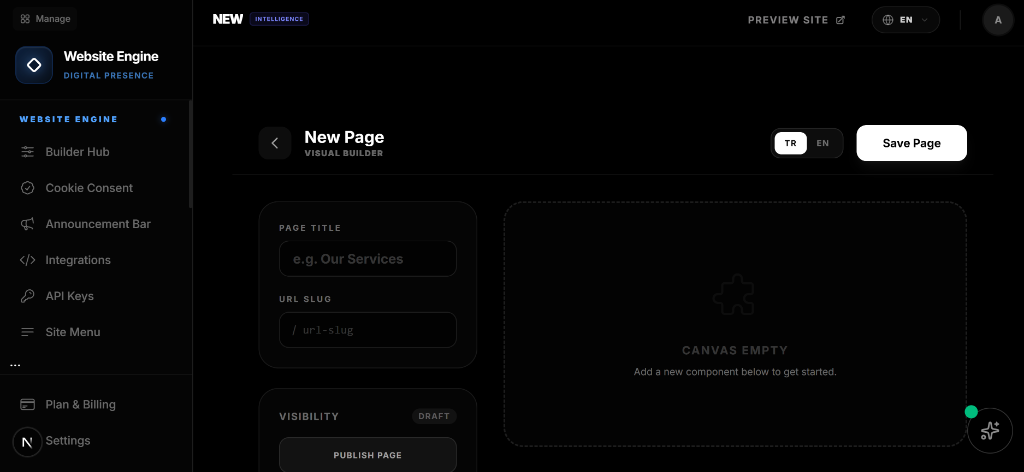The width and height of the screenshot is (1024, 472).
Task: Open the Manage menu at top left
Action: [46, 19]
